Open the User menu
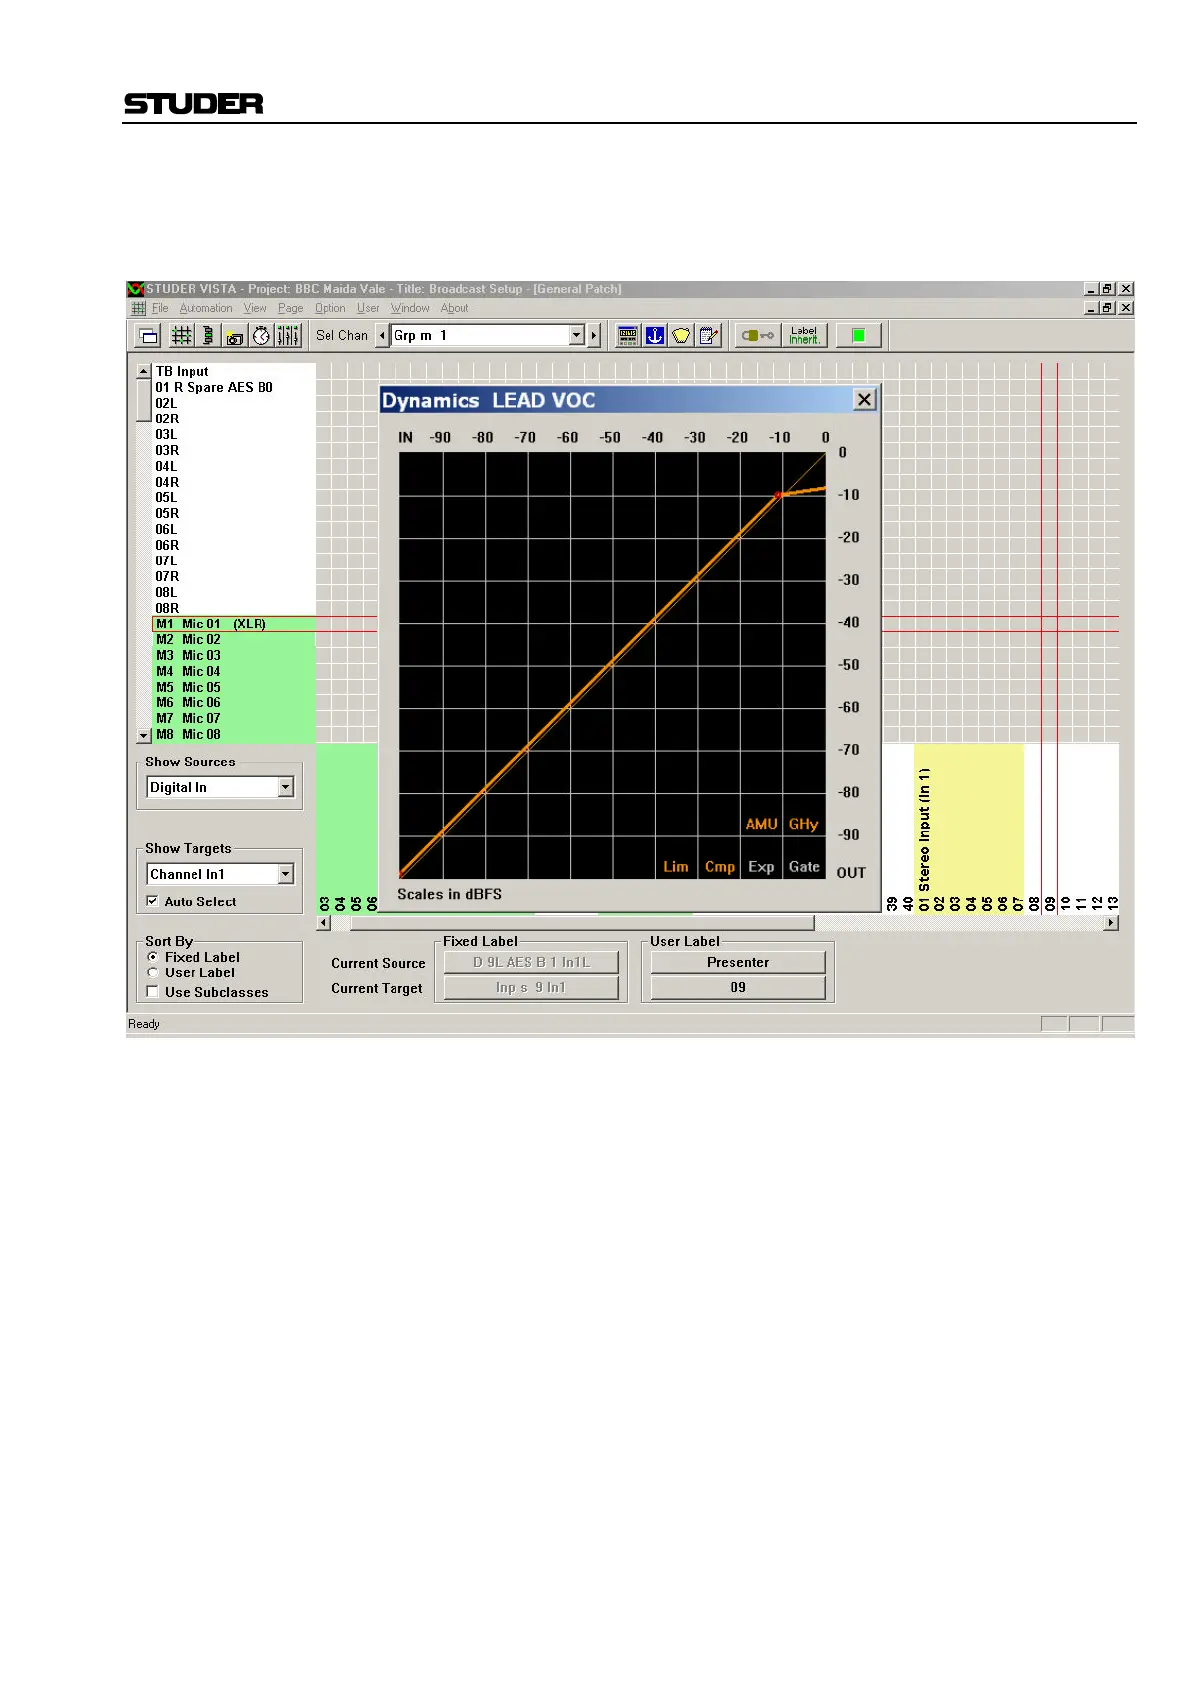 [368, 308]
